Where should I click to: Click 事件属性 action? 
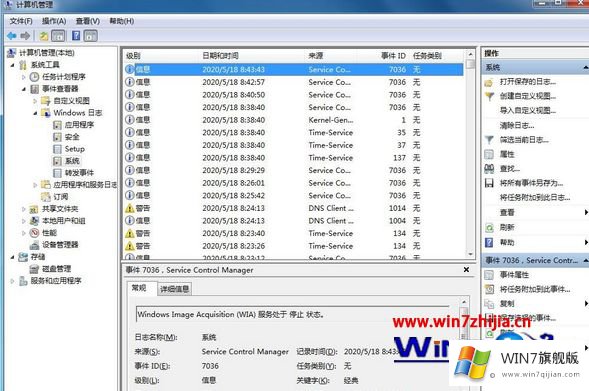pyautogui.click(x=514, y=275)
